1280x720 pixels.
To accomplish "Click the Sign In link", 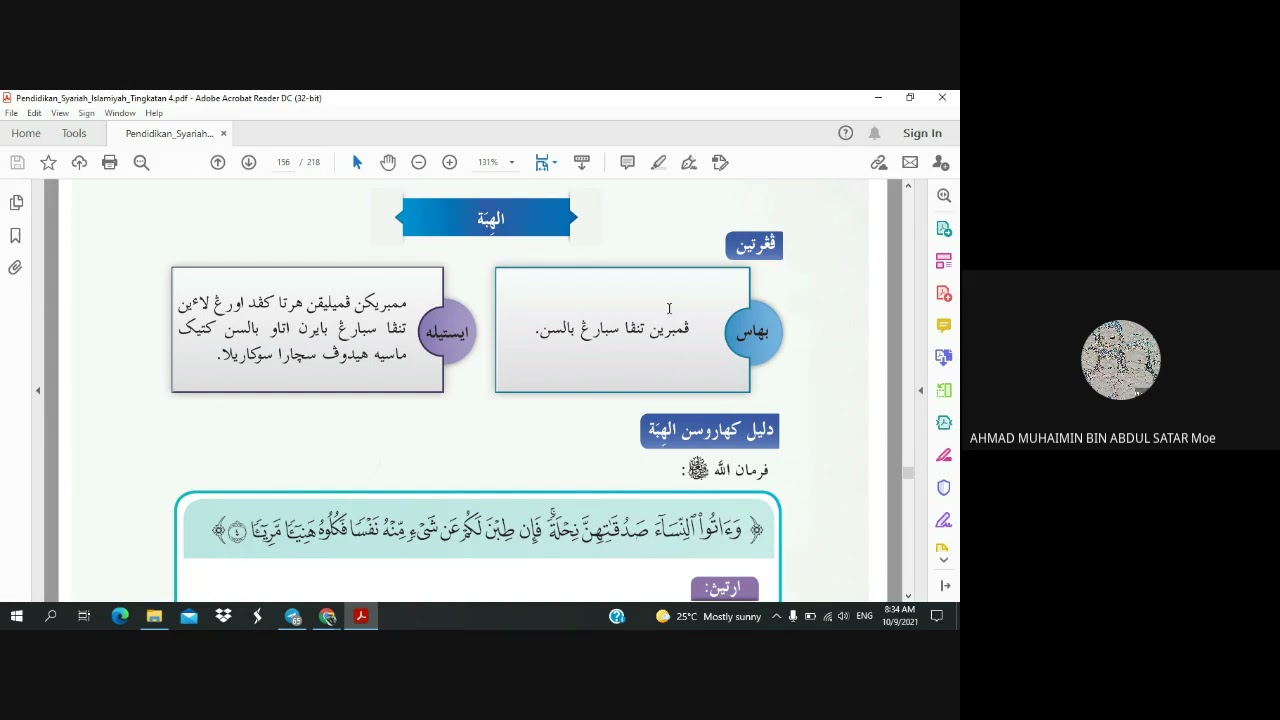I will 922,133.
